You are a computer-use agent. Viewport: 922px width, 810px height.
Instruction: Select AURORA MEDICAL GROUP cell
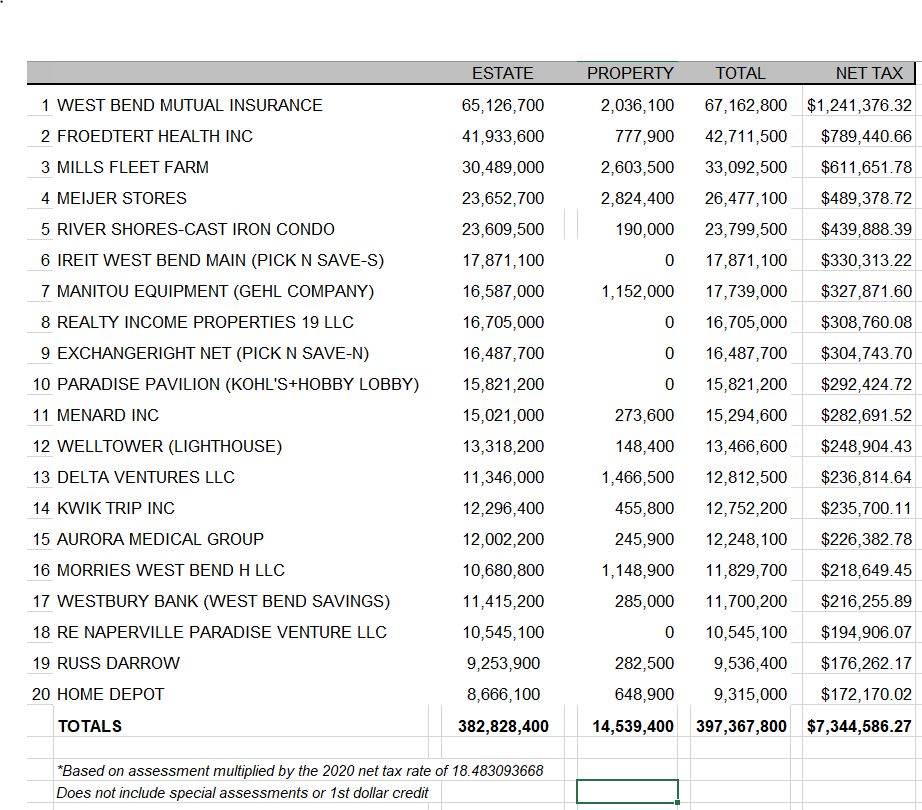[160, 540]
